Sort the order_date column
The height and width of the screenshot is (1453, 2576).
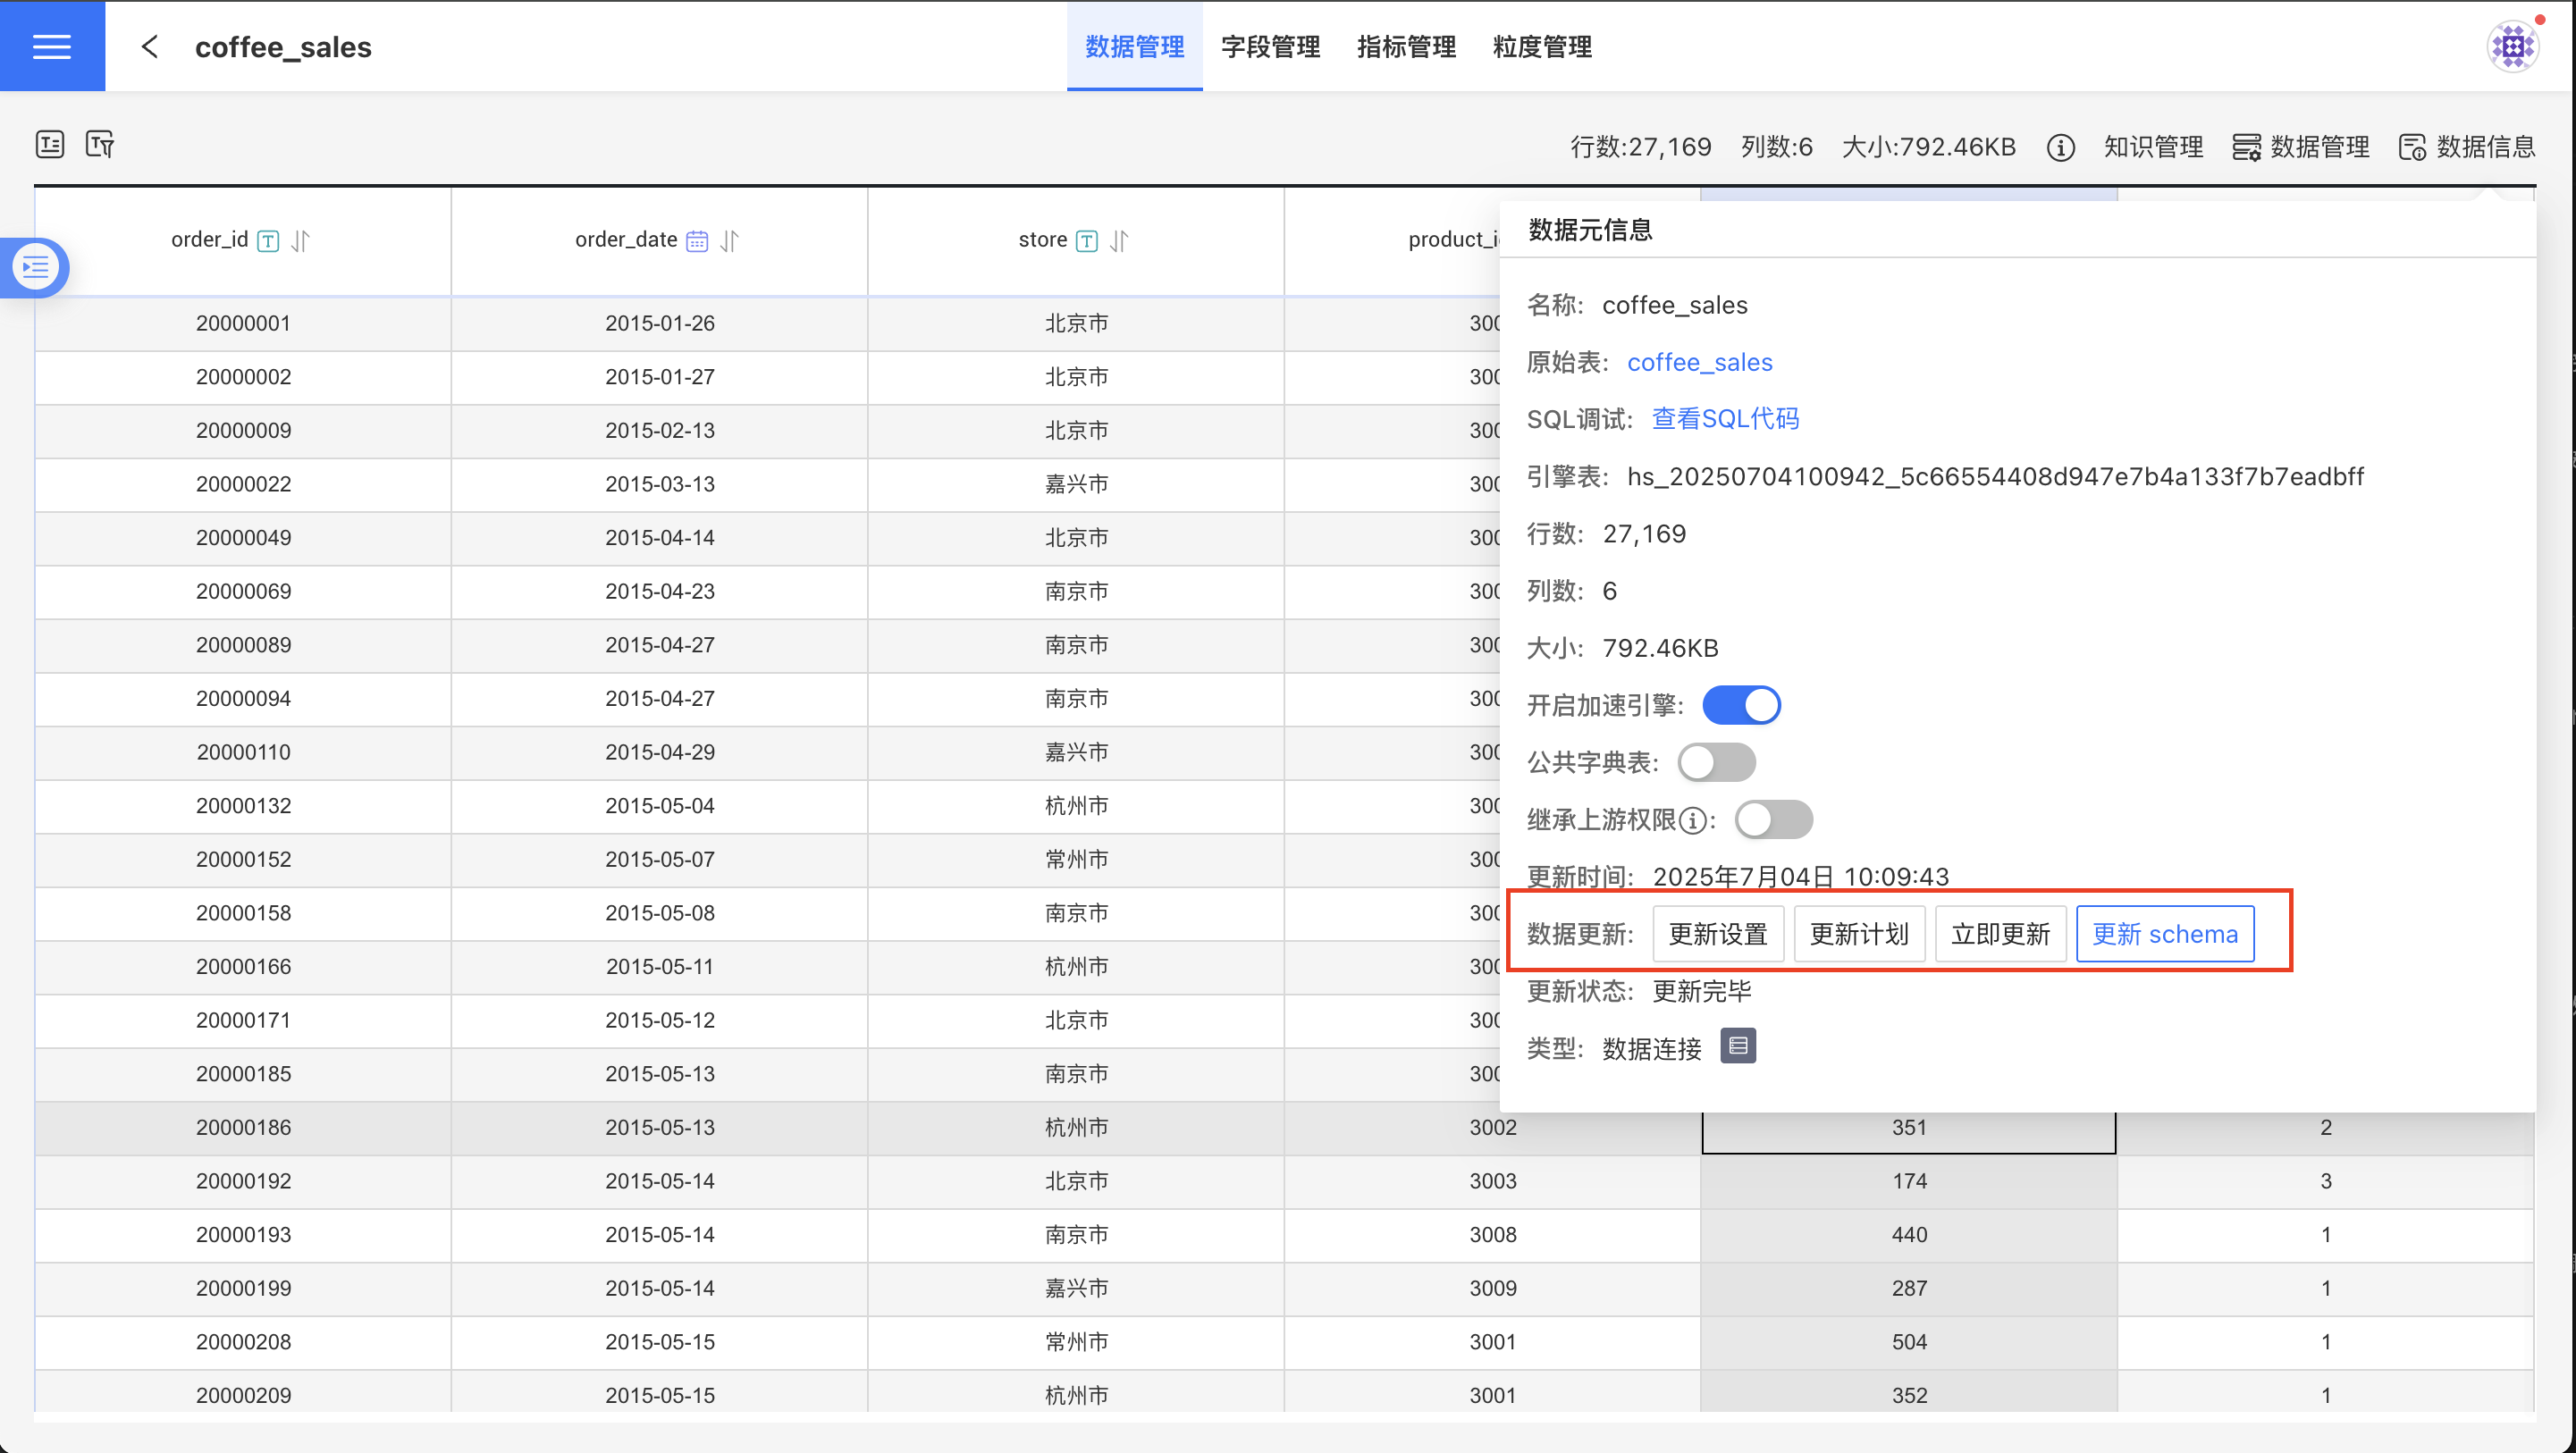[x=730, y=240]
